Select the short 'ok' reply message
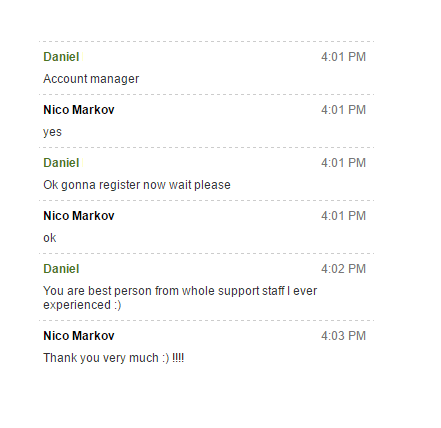 pyautogui.click(x=50, y=238)
